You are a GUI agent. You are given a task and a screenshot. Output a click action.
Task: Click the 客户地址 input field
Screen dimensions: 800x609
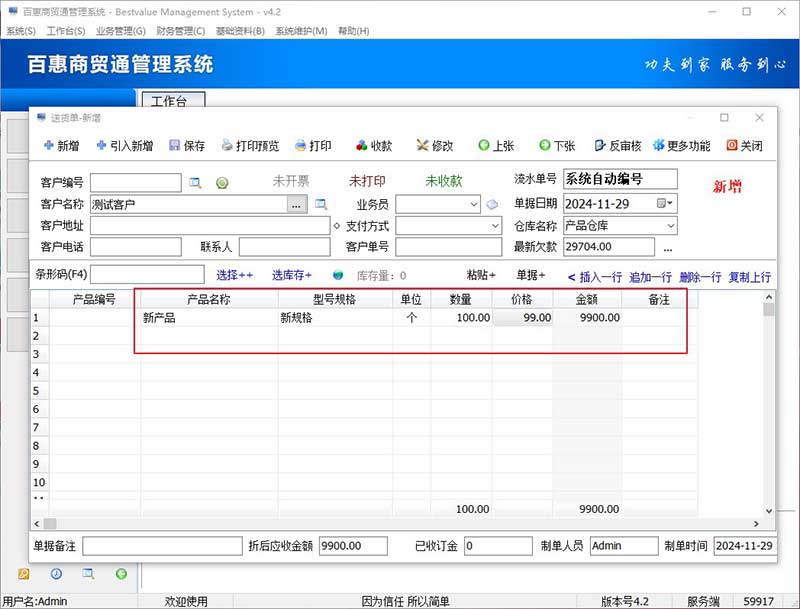(x=210, y=225)
